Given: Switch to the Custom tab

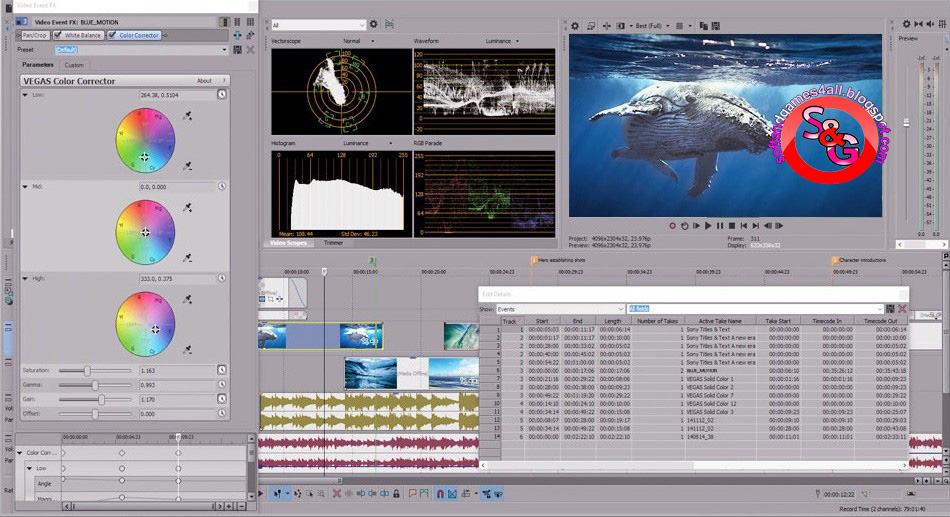Looking at the screenshot, I should pyautogui.click(x=74, y=65).
